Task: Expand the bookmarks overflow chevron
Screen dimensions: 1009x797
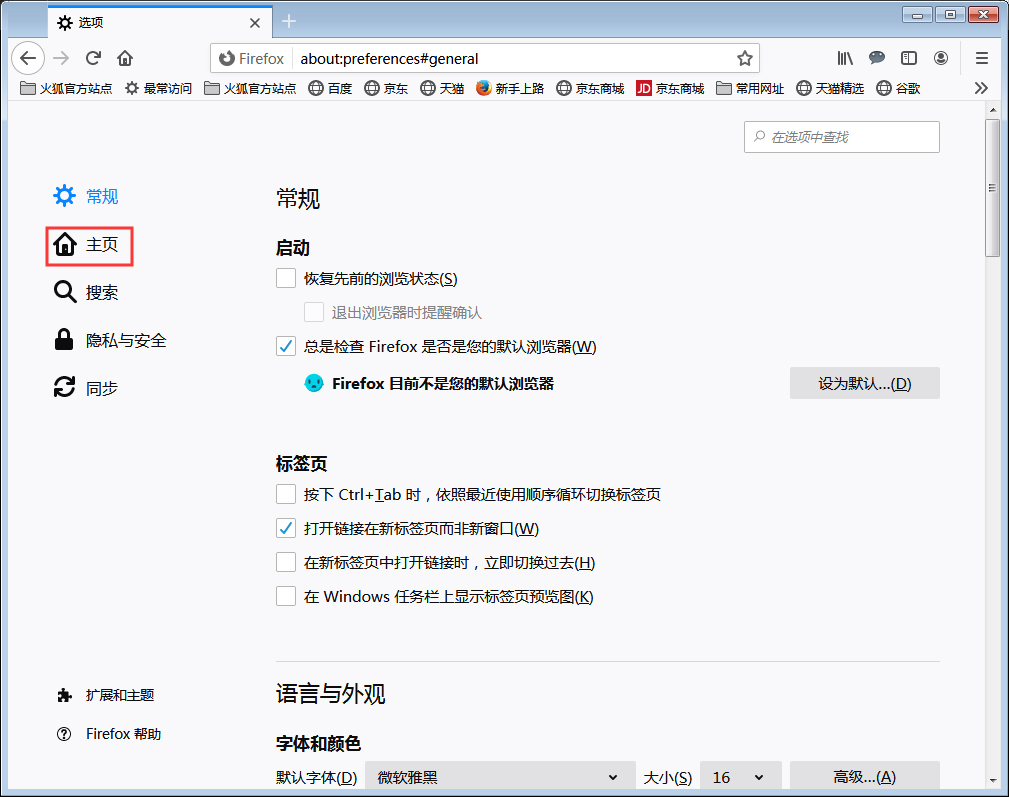Action: pos(981,88)
